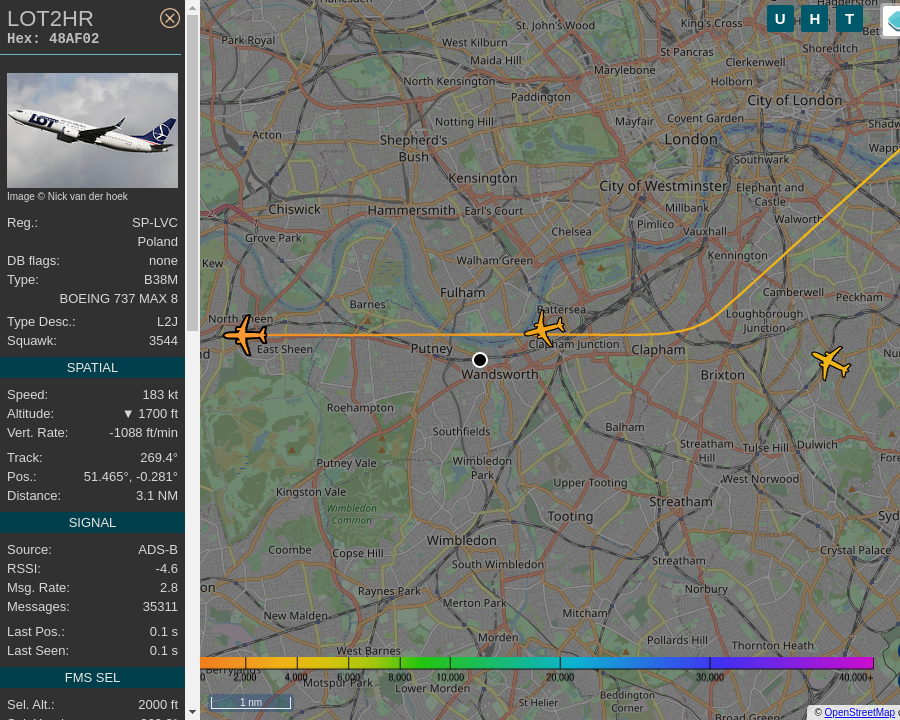Click the 30,000 mark on altitude color legend
The image size is (900, 720).
click(710, 678)
